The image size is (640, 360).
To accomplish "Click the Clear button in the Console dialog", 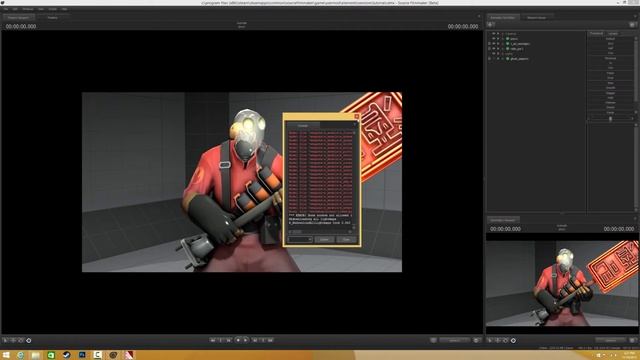I will (x=346, y=239).
